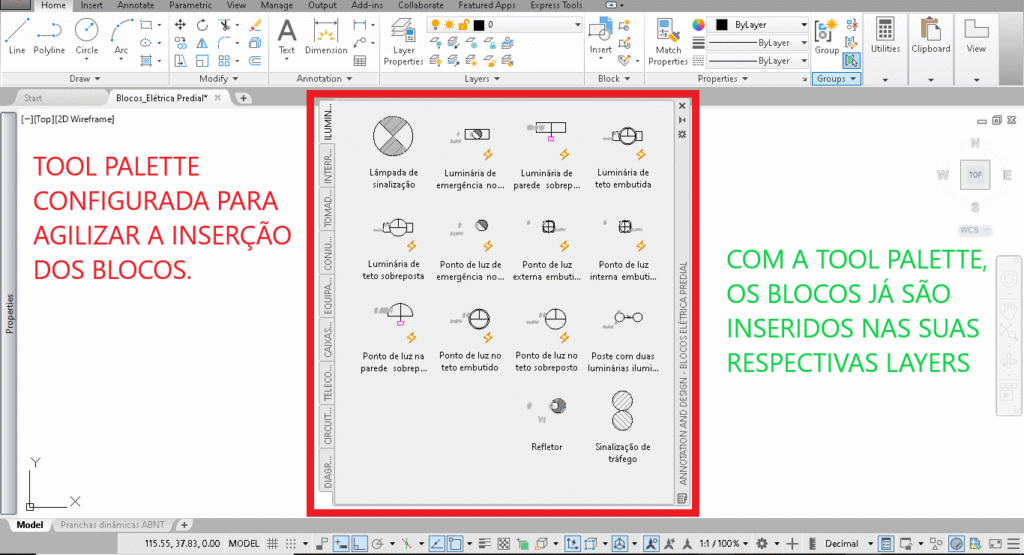Image resolution: width=1024 pixels, height=555 pixels.
Task: Toggle grid display in status bar
Action: [272, 543]
